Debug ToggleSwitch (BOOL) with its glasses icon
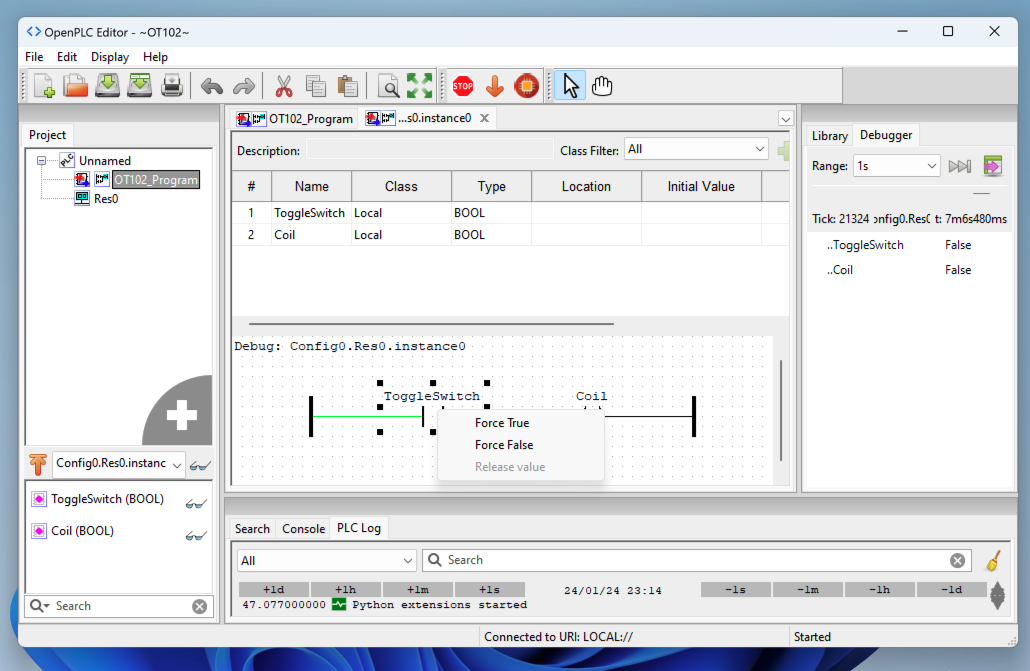This screenshot has height=671, width=1030. pyautogui.click(x=196, y=503)
